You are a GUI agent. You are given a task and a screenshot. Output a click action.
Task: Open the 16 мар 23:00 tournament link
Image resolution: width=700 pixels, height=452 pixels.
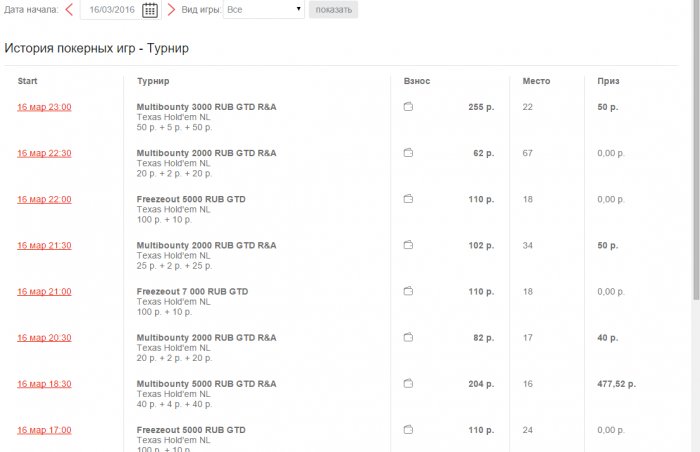[44, 107]
